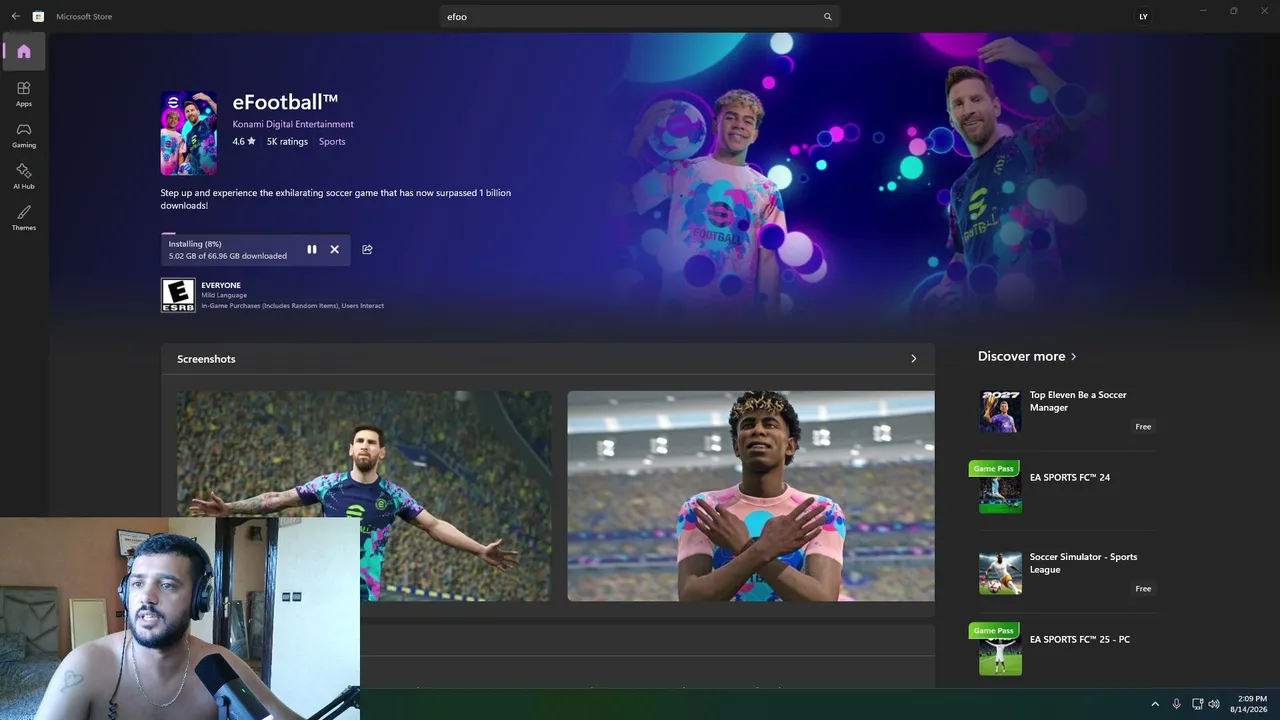Click the ESRB Everyone rating badge
Image resolution: width=1280 pixels, height=720 pixels.
(178, 295)
